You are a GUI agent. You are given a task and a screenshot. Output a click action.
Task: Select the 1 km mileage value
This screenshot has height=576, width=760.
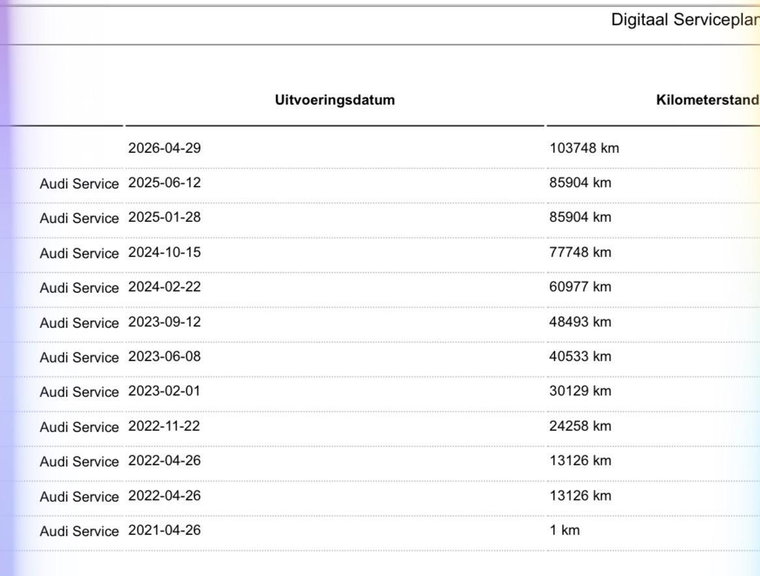point(565,530)
